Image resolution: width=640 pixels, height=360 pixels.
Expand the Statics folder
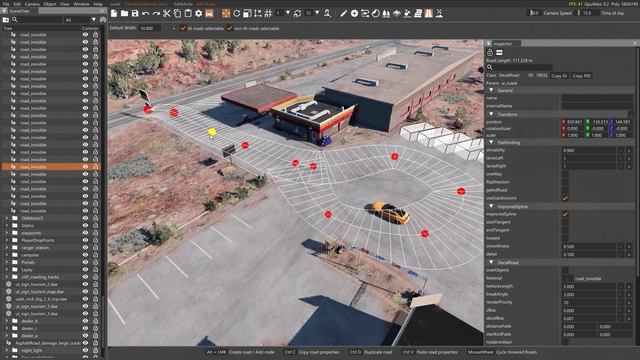click(7, 226)
